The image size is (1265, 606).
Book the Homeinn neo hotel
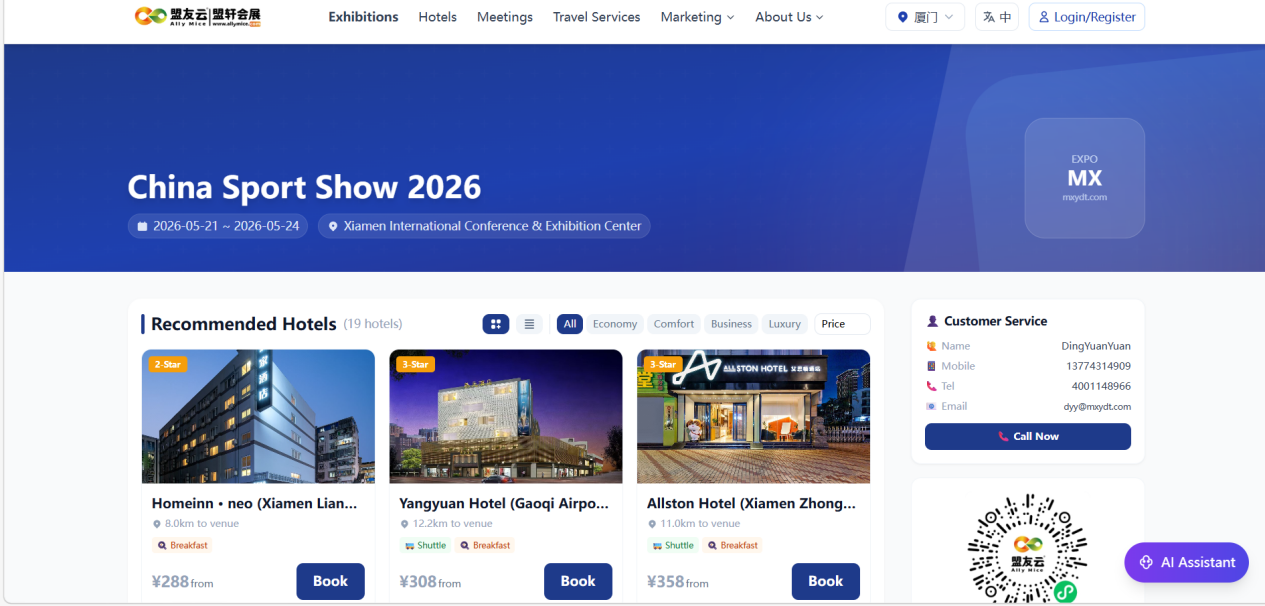click(330, 581)
